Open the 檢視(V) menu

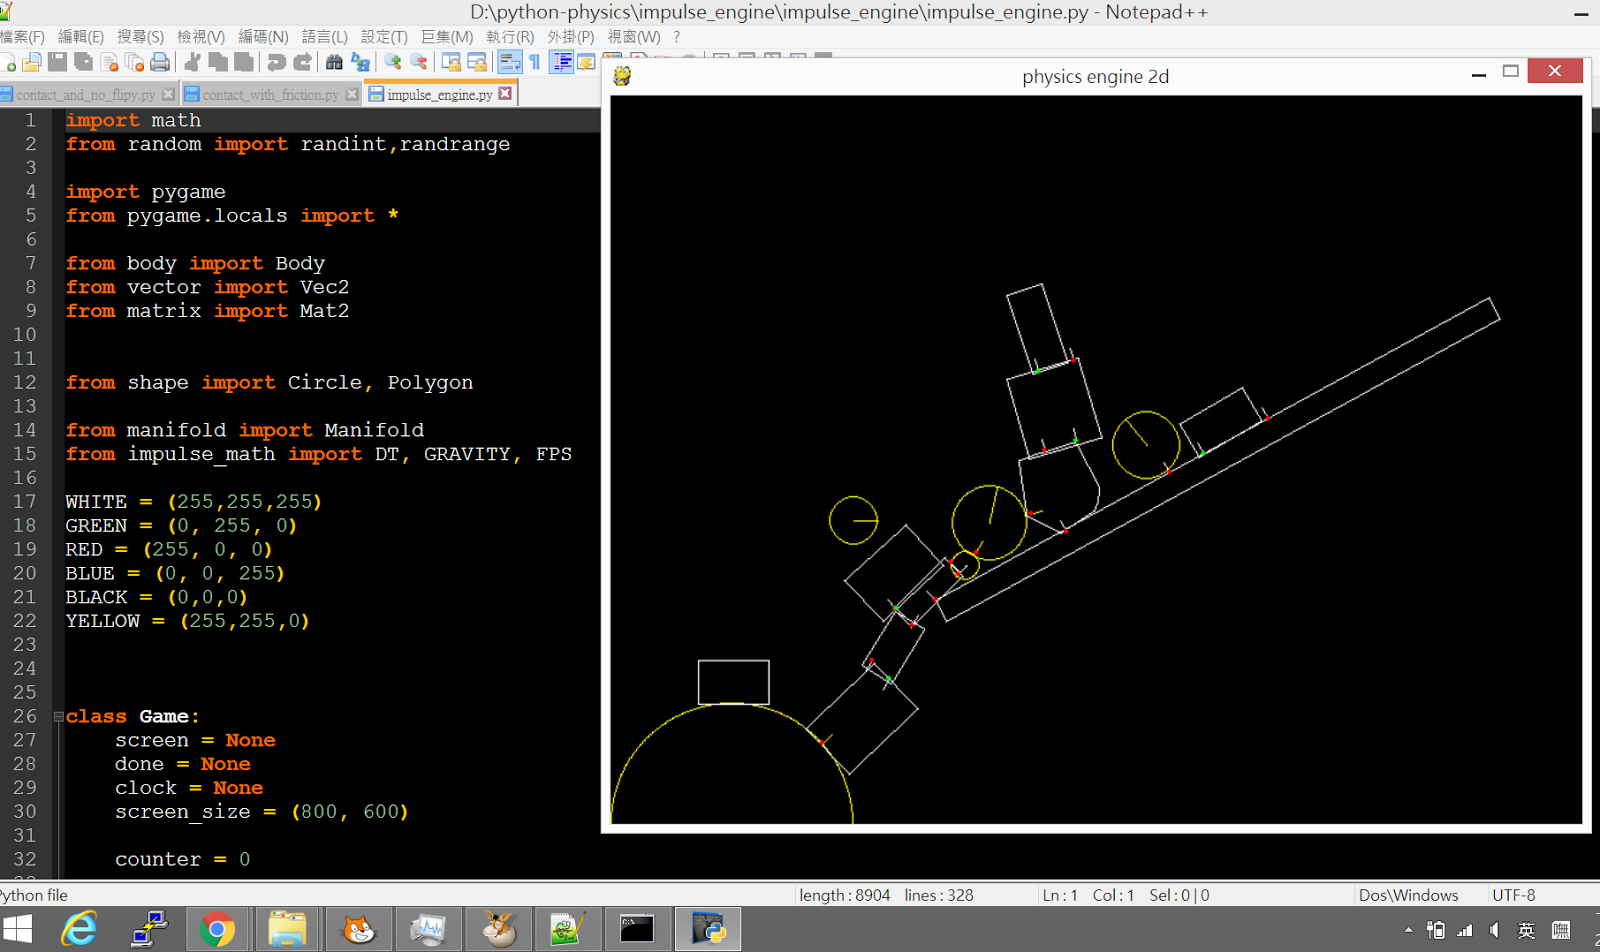(200, 37)
